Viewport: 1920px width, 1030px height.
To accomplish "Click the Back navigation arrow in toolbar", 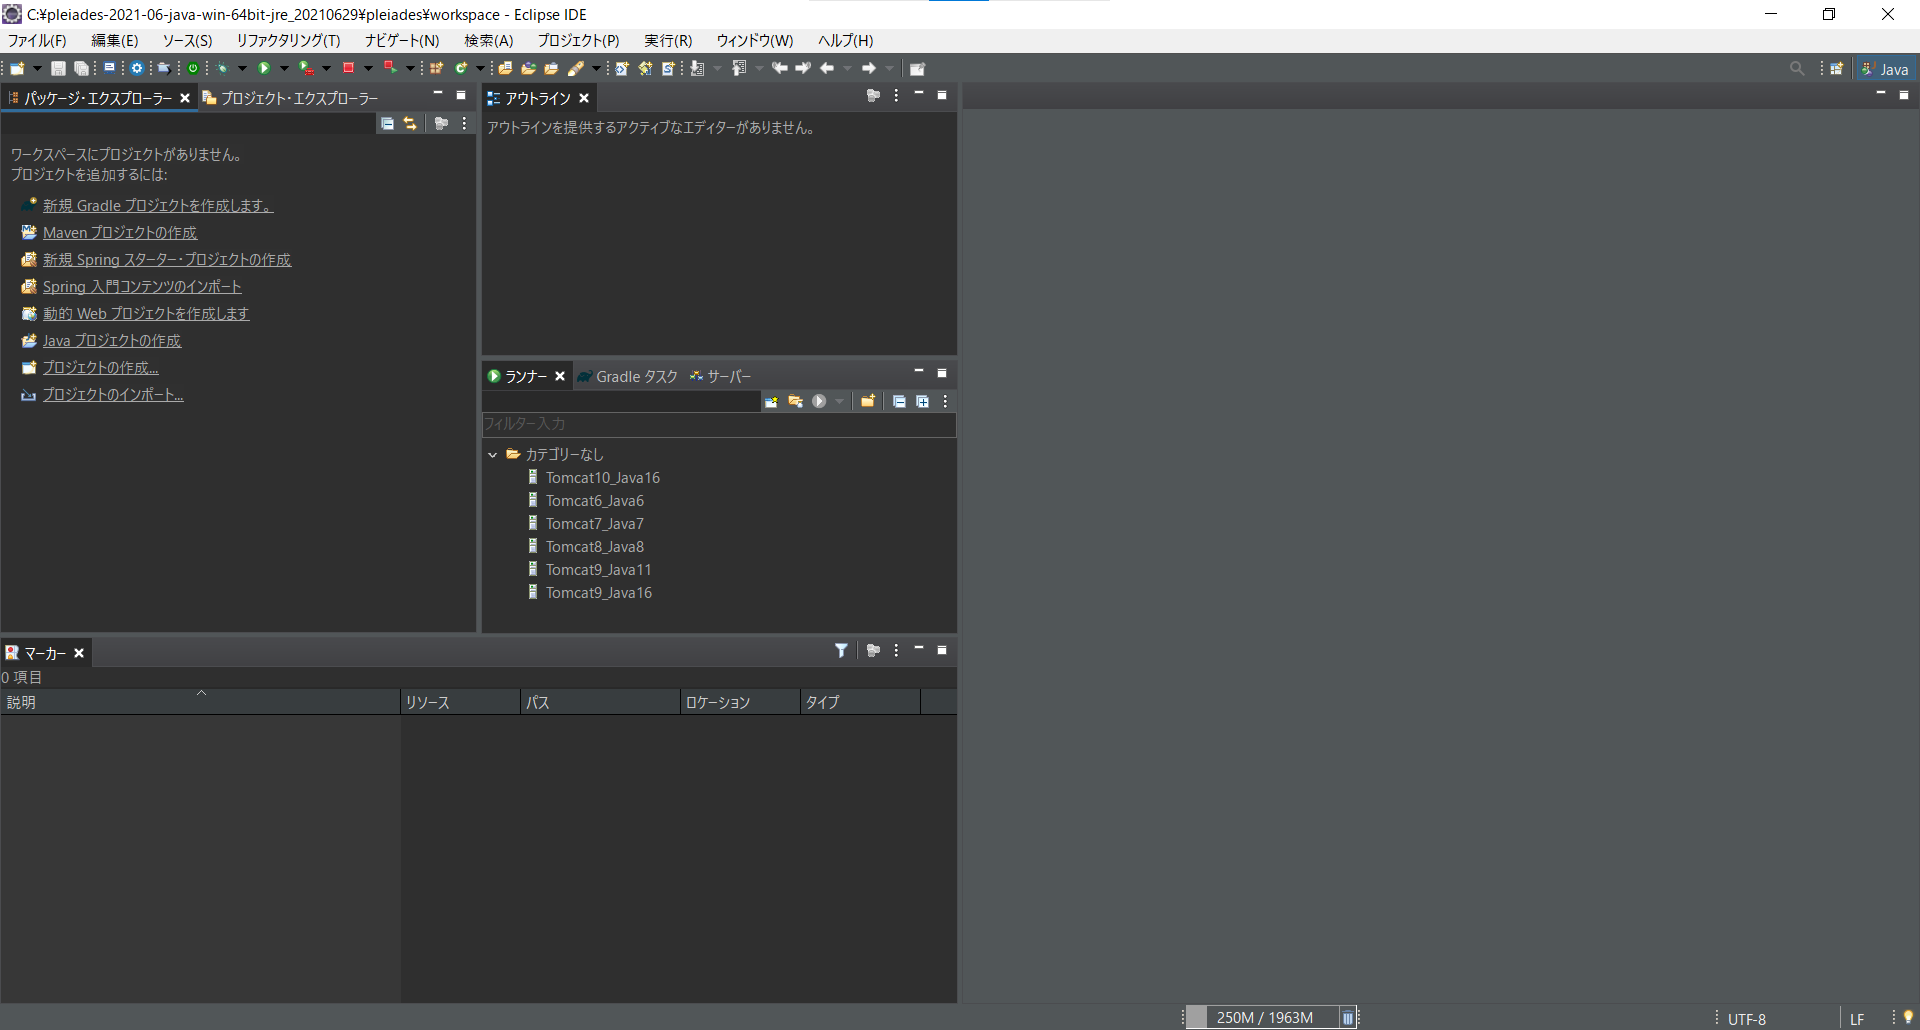I will pyautogui.click(x=827, y=68).
